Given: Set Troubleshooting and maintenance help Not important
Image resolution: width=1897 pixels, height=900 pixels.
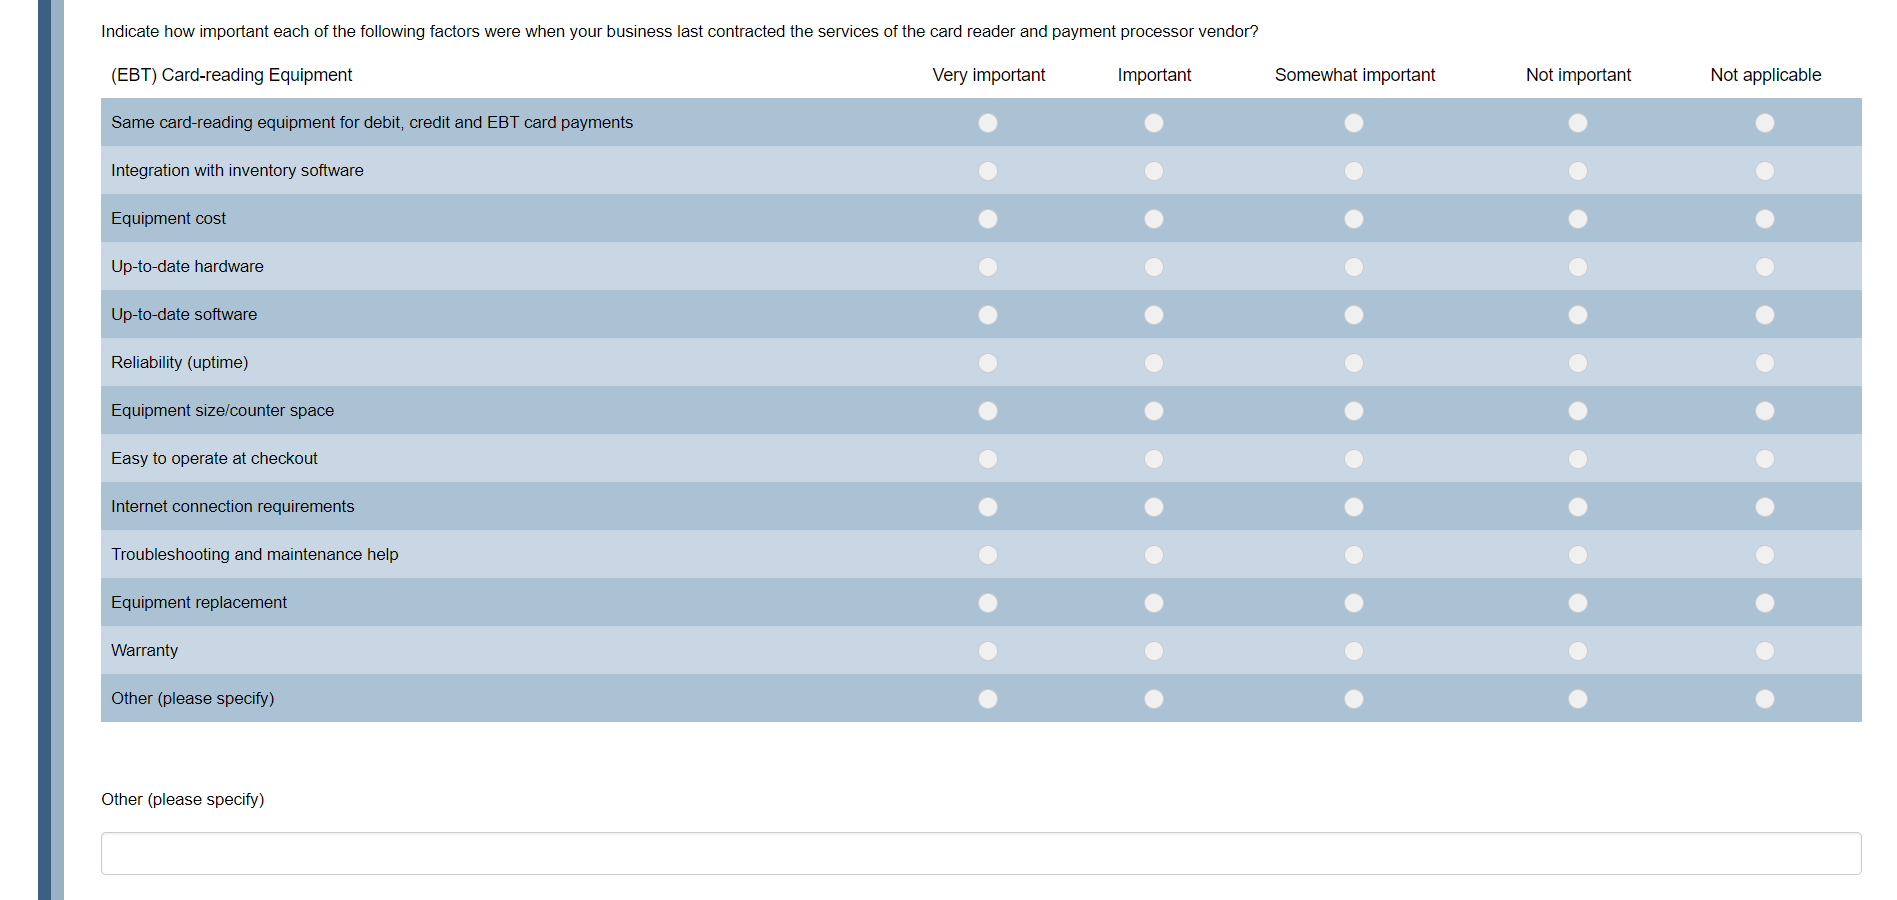Looking at the screenshot, I should [1578, 555].
